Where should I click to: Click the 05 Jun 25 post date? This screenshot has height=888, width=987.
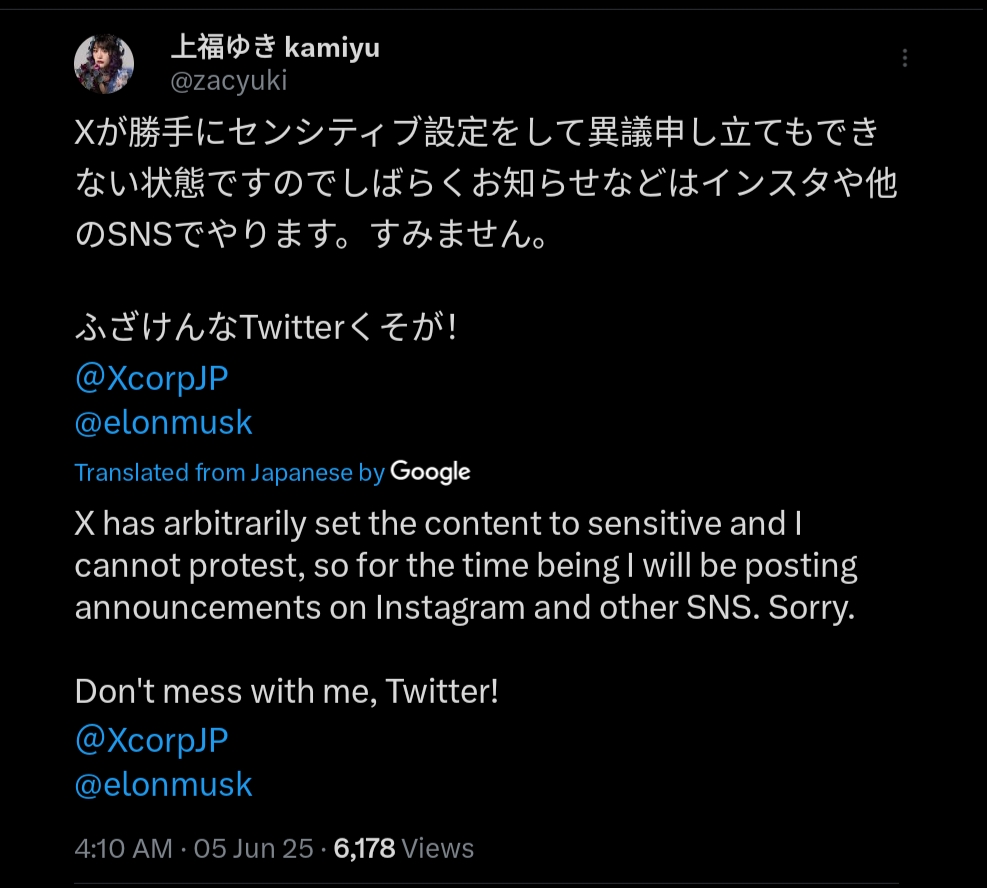(253, 849)
